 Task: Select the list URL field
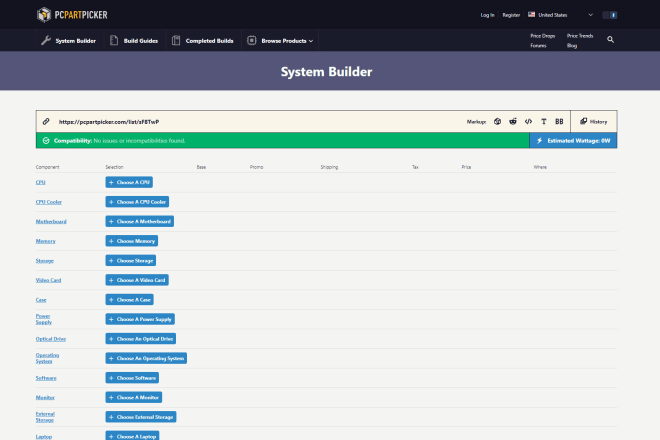pyautogui.click(x=109, y=122)
